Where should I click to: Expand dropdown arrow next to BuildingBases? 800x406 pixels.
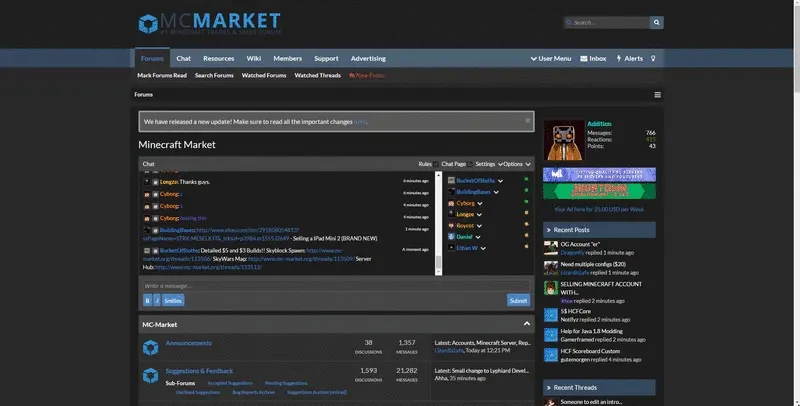[x=496, y=192]
